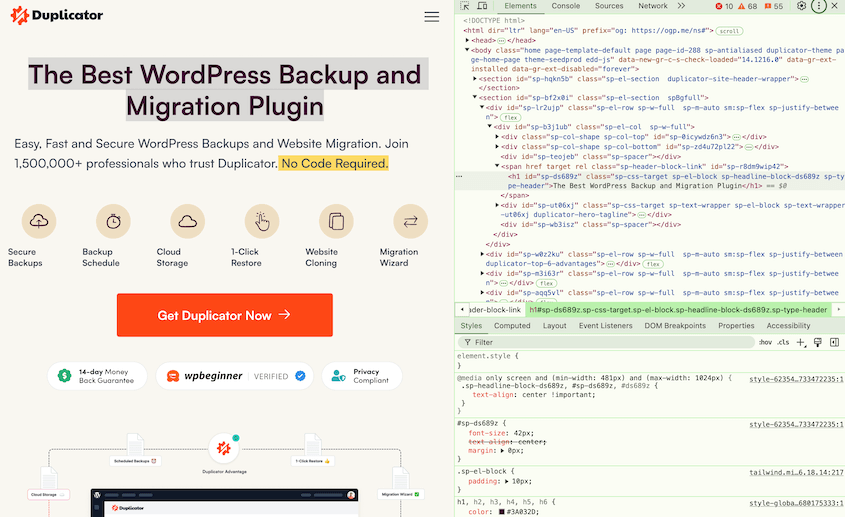
Task: Click the rendering emulation paintbrush icon
Action: point(818,342)
